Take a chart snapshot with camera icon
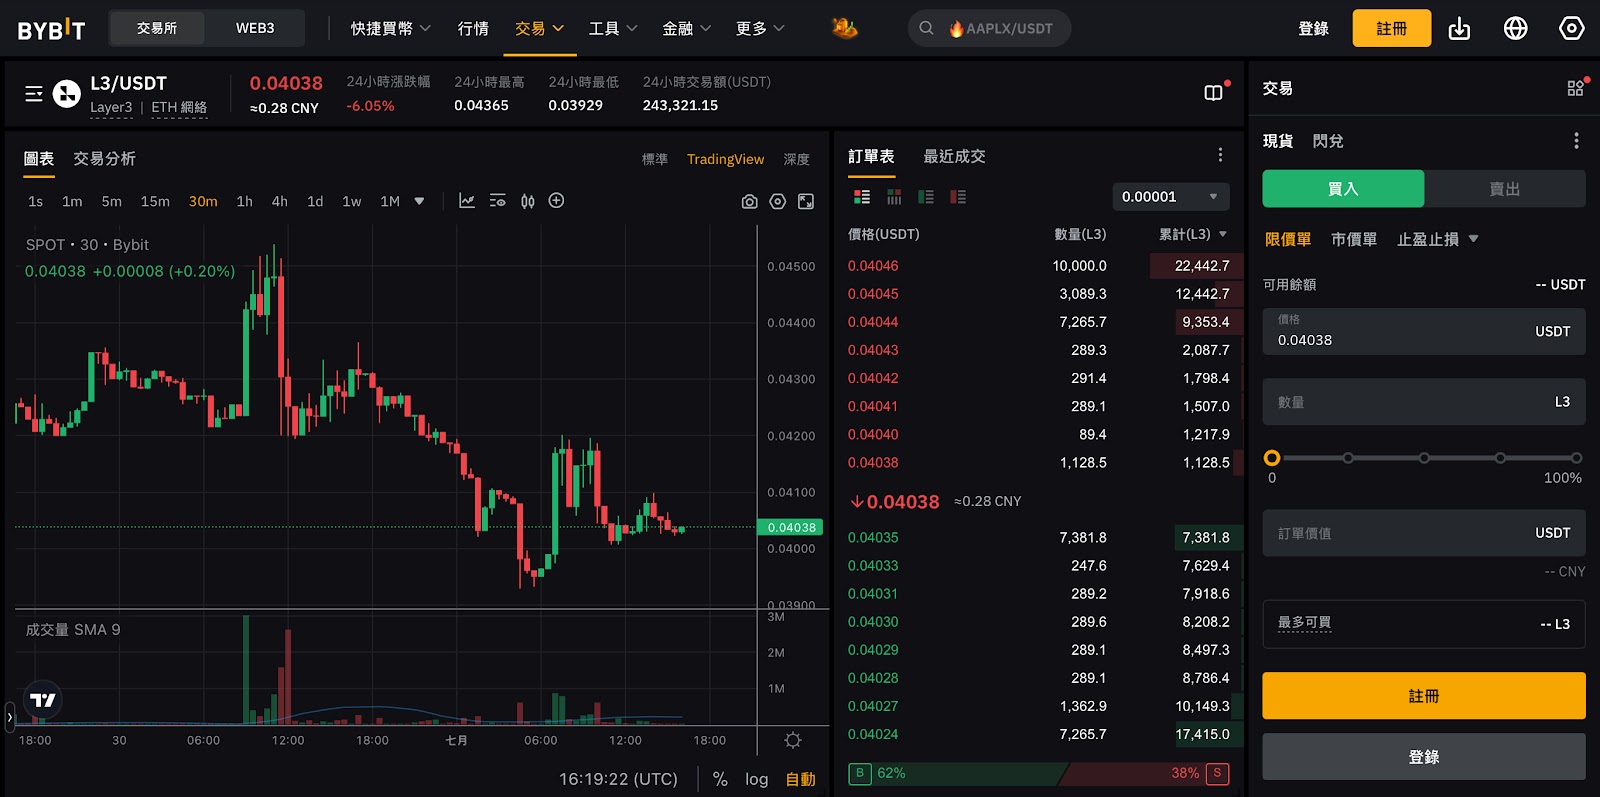The height and width of the screenshot is (797, 1600). point(749,202)
